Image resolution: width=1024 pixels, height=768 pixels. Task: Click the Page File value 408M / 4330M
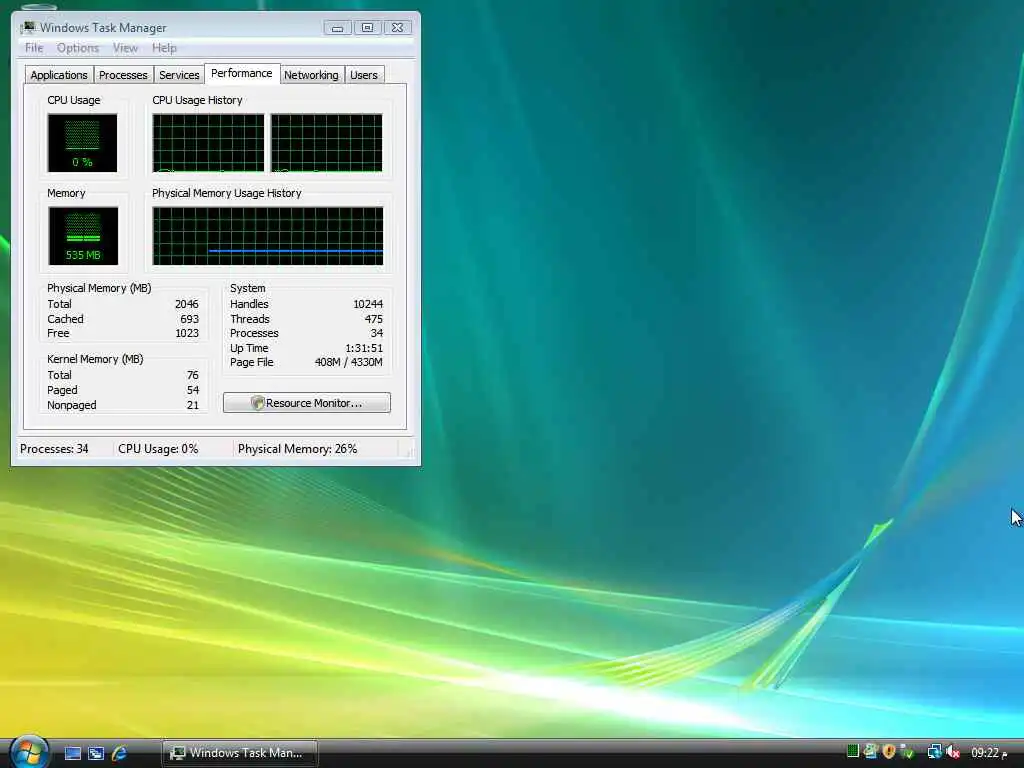pyautogui.click(x=349, y=362)
